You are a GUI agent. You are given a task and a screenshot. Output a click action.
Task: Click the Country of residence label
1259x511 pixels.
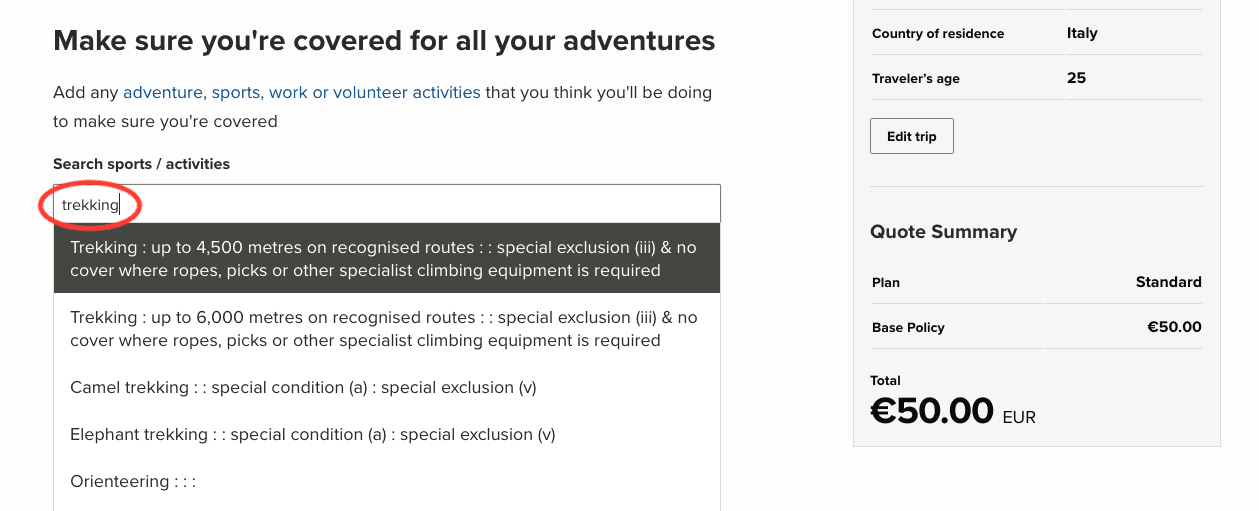click(x=937, y=33)
